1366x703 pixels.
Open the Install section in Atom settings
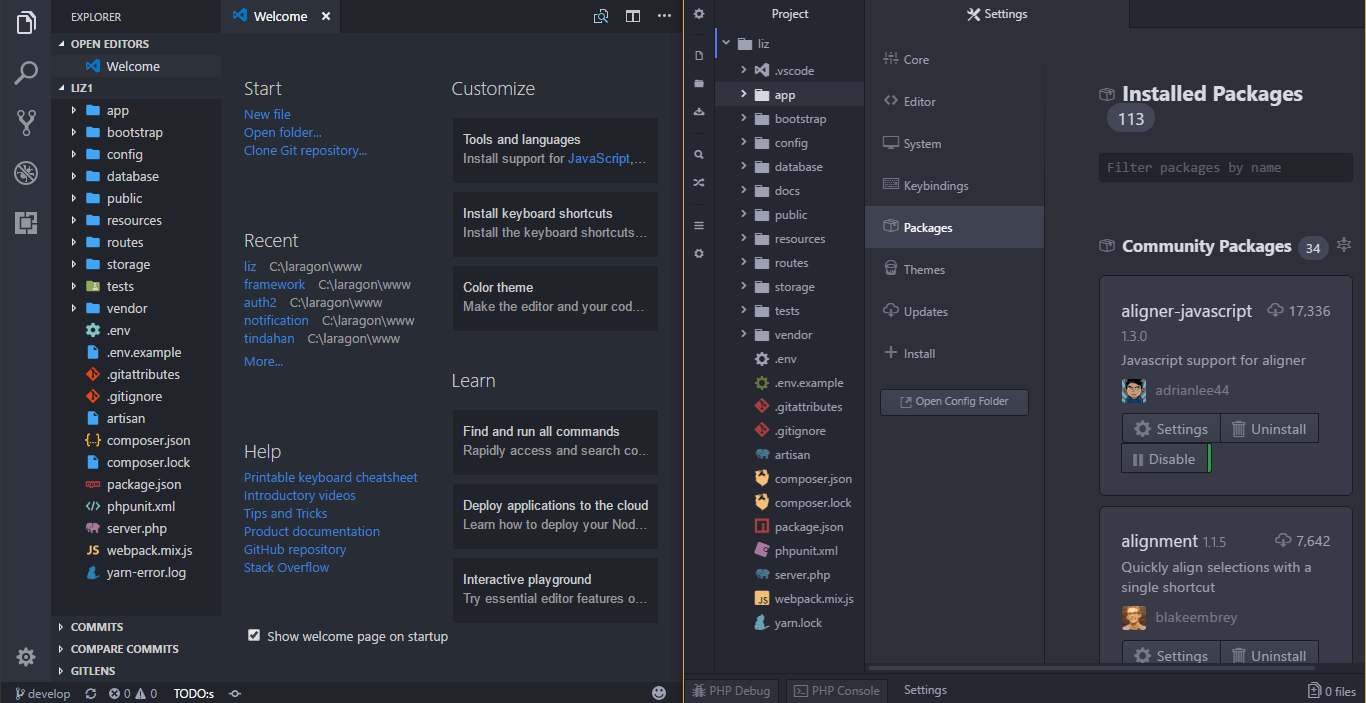point(954,354)
